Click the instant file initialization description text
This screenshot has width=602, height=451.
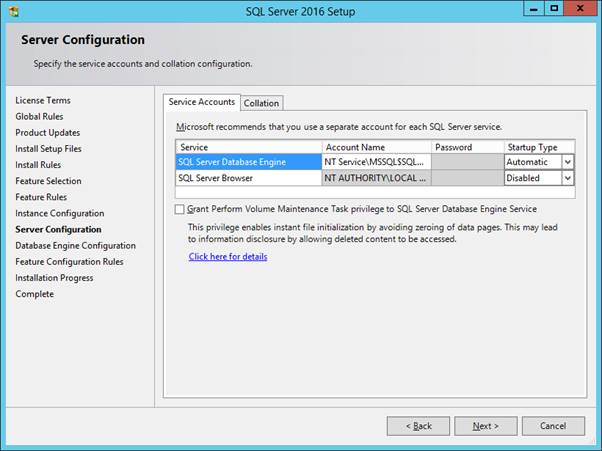pos(372,233)
